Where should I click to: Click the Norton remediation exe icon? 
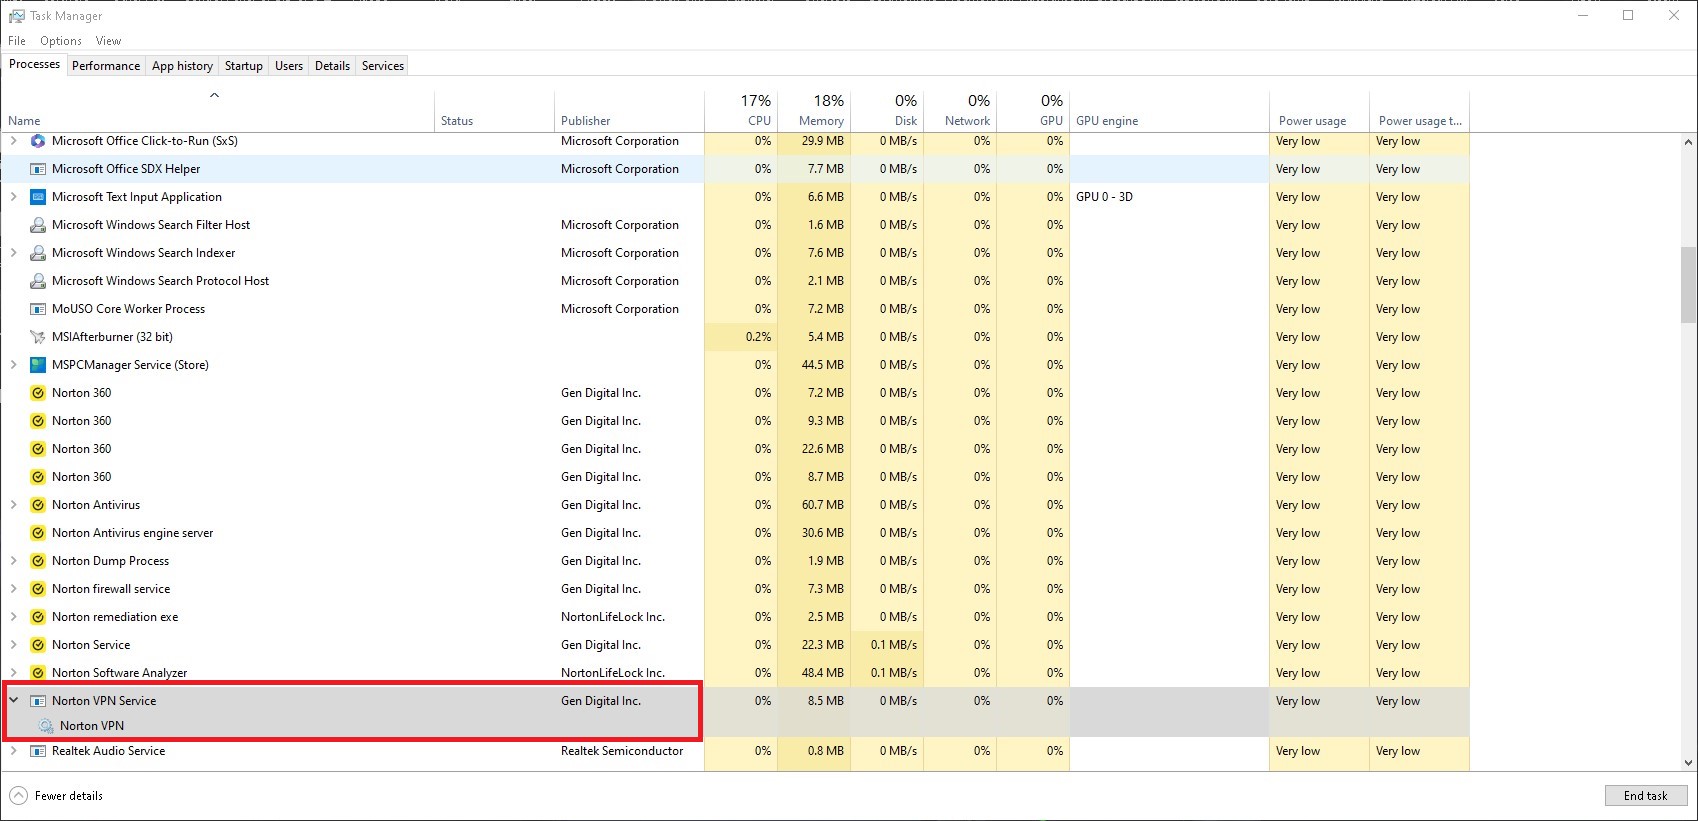[x=38, y=617]
